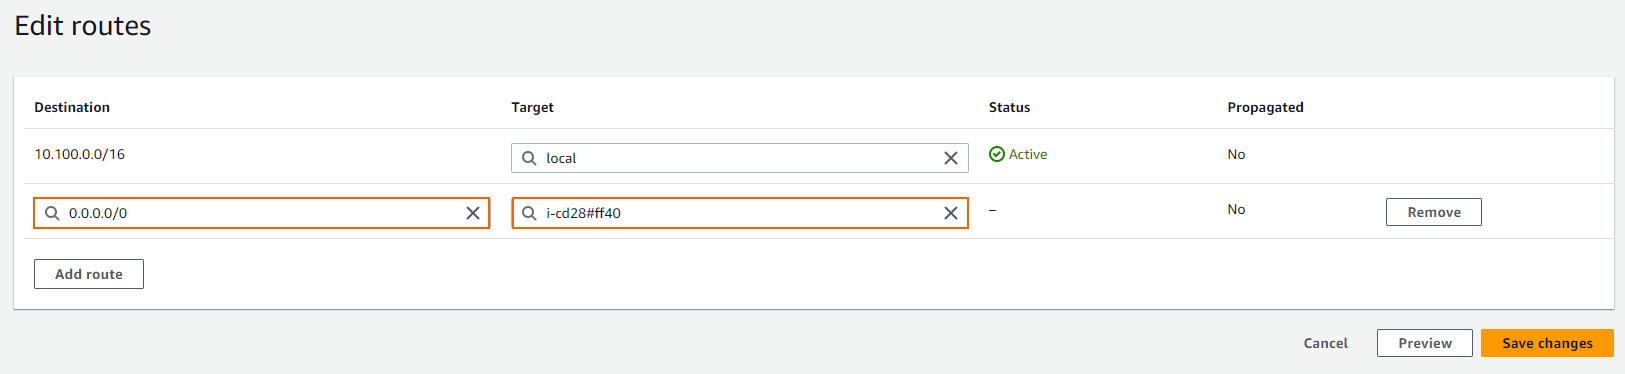Cancel editing the routes

(1326, 343)
